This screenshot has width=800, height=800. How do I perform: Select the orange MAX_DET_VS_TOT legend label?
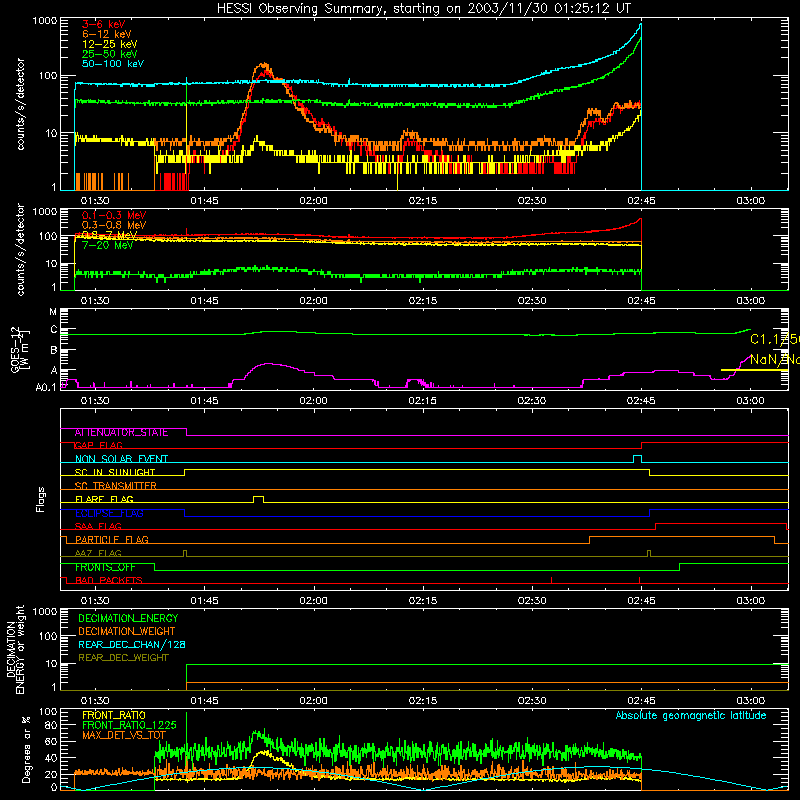(x=124, y=736)
